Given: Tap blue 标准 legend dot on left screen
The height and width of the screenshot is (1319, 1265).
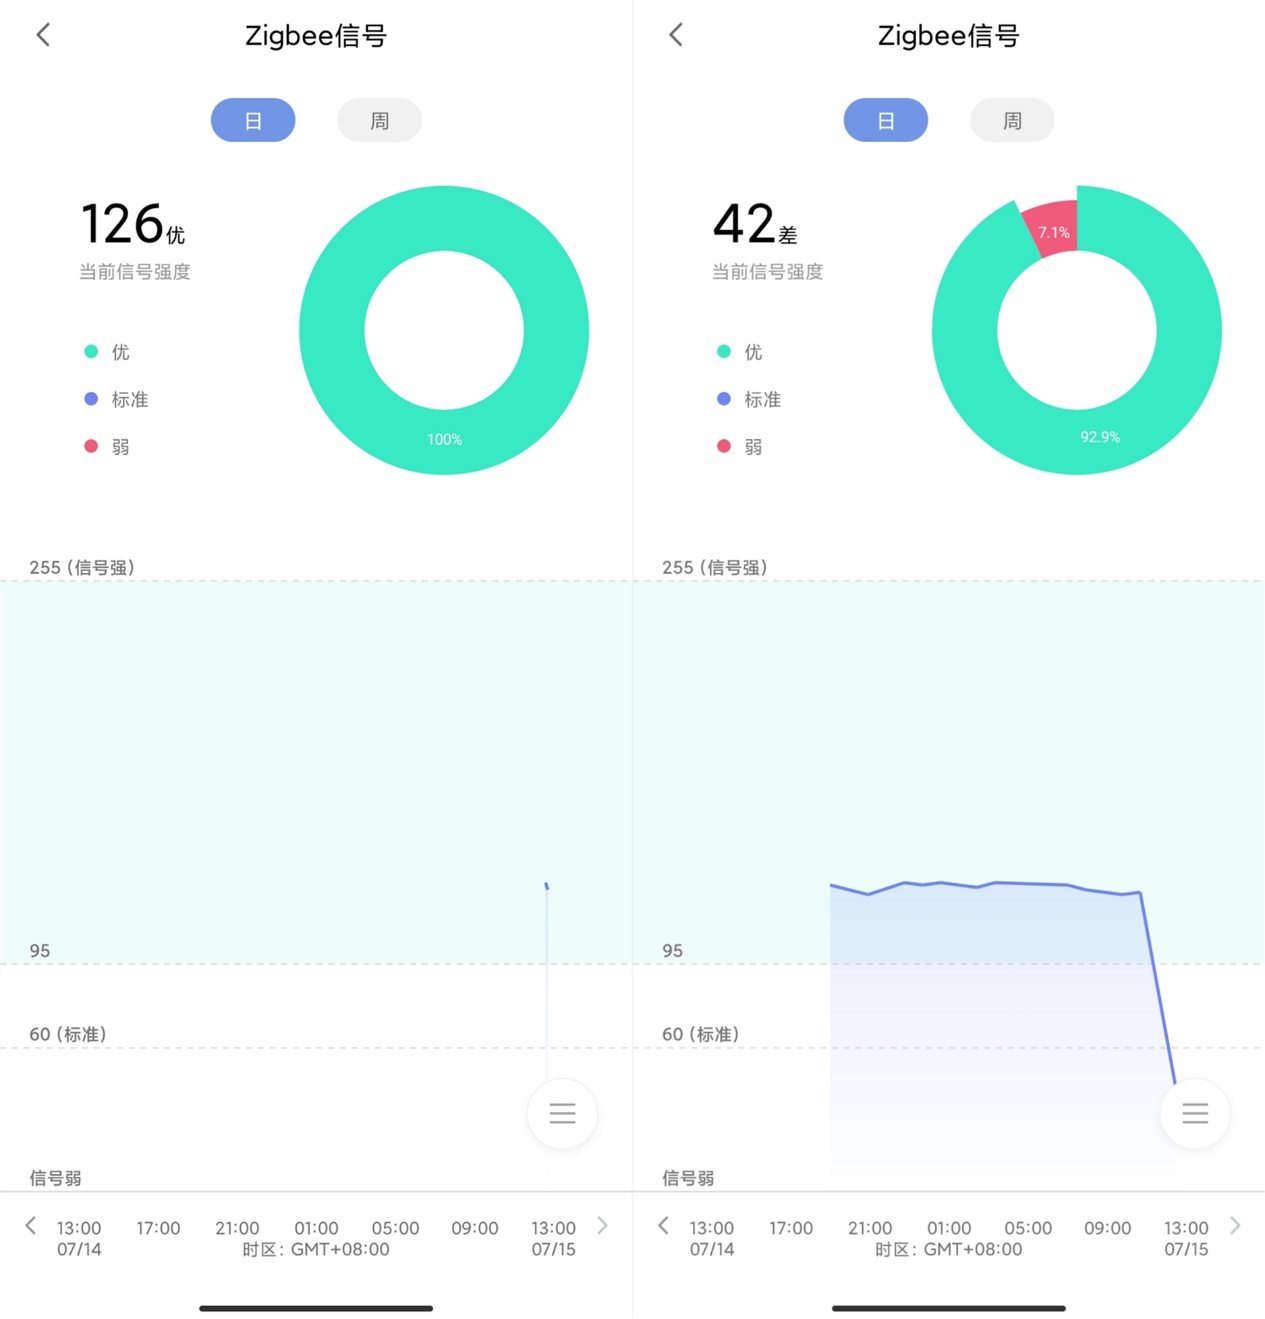Looking at the screenshot, I should [x=91, y=399].
